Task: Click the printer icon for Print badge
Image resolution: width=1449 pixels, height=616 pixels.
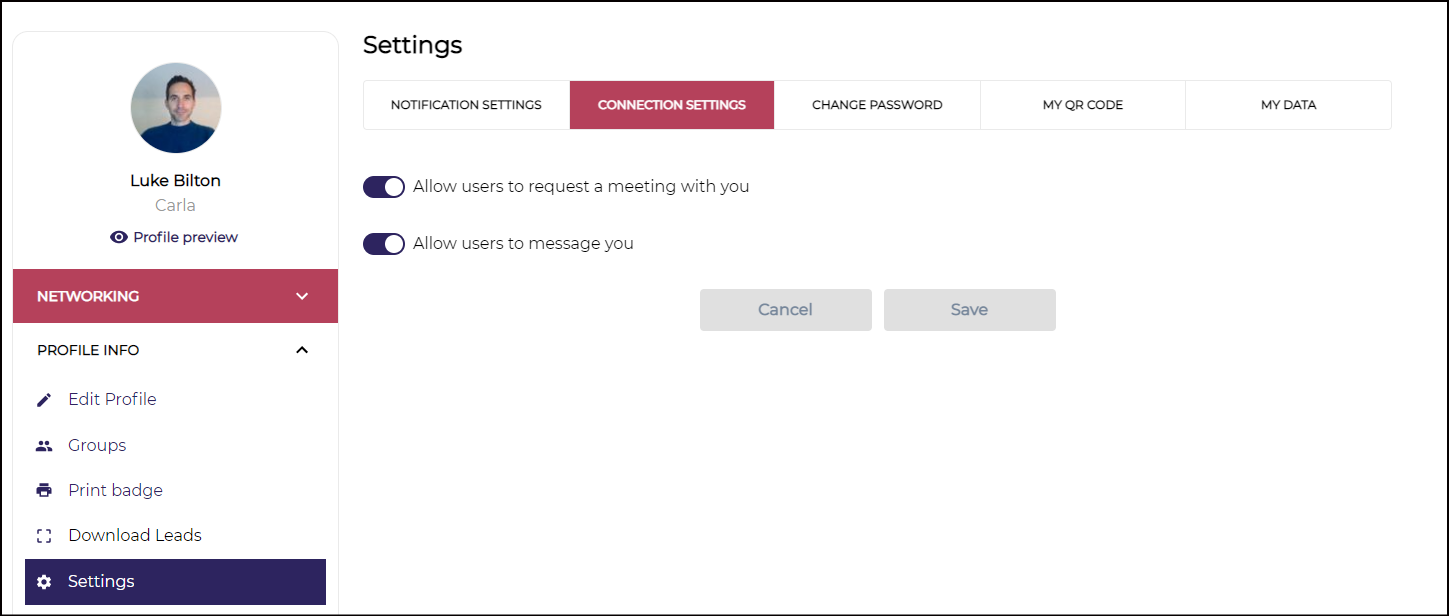Action: pyautogui.click(x=44, y=491)
